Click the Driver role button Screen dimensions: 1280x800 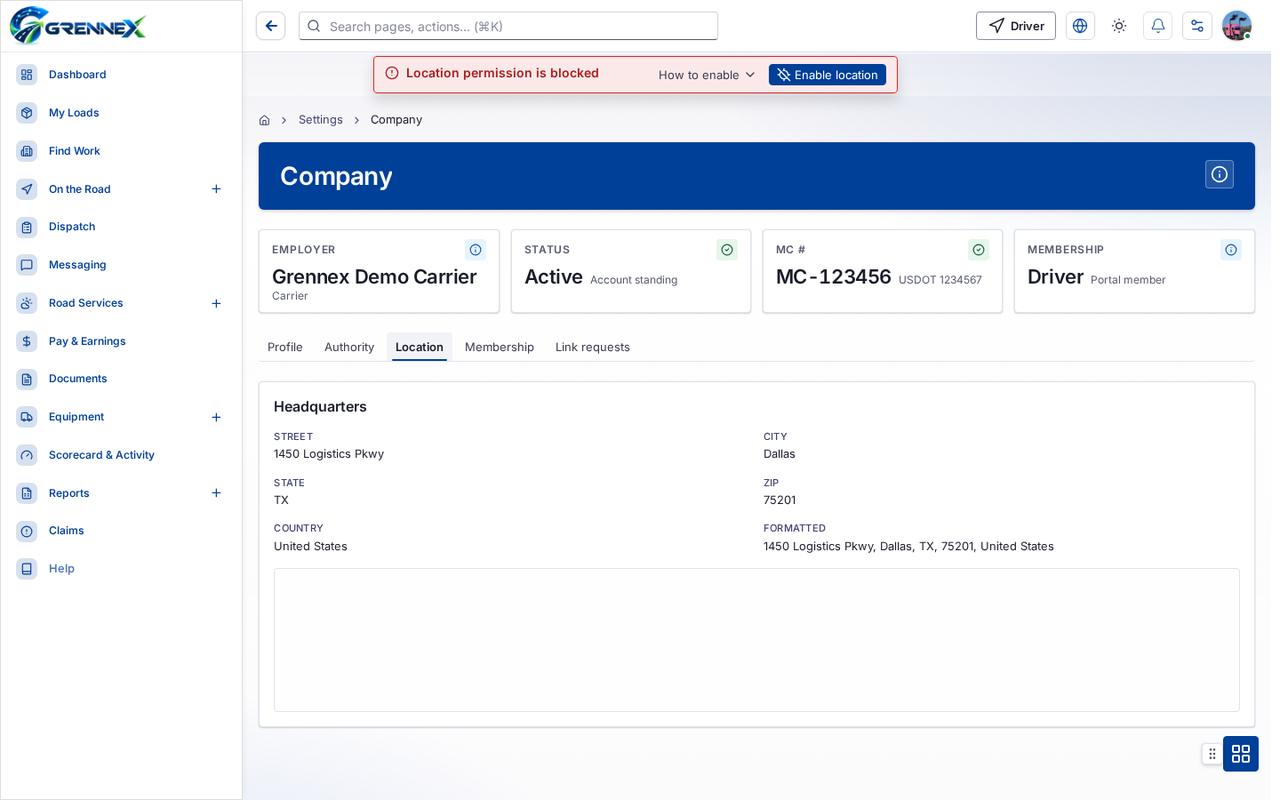tap(1016, 26)
